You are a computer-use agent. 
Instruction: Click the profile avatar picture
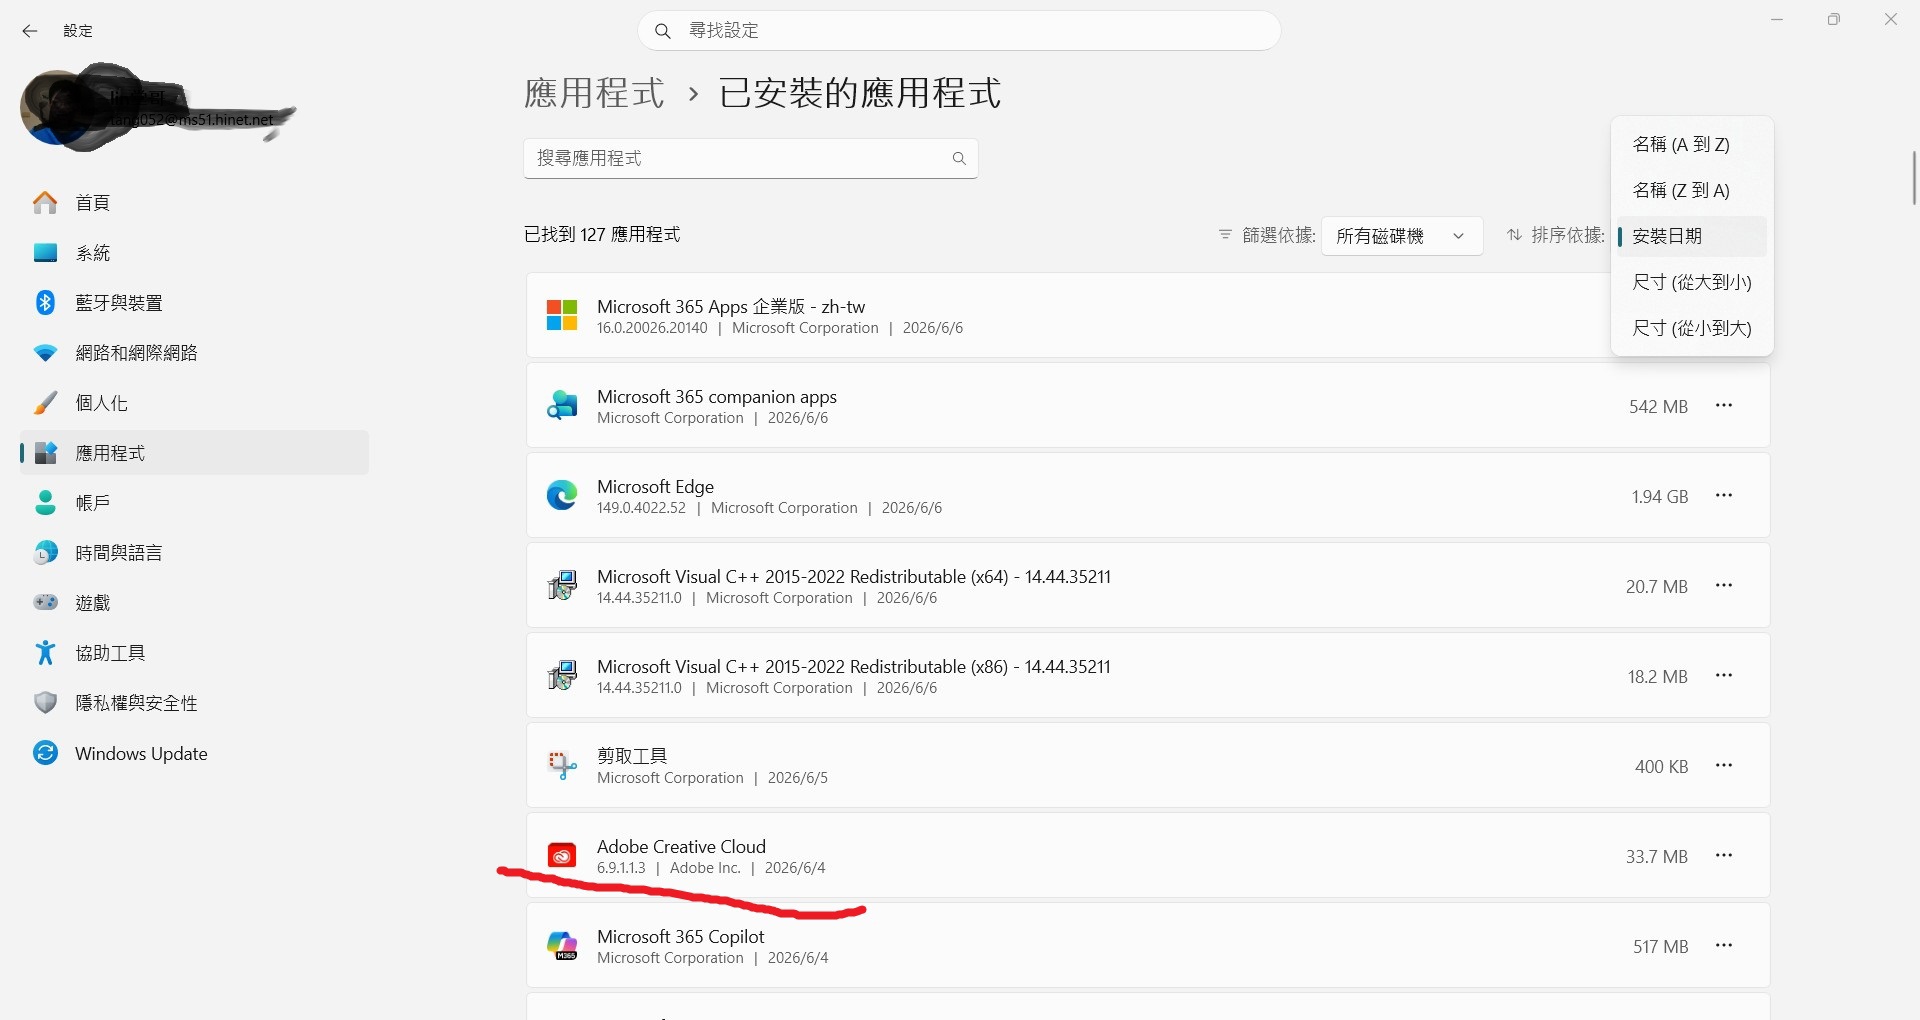coord(58,110)
